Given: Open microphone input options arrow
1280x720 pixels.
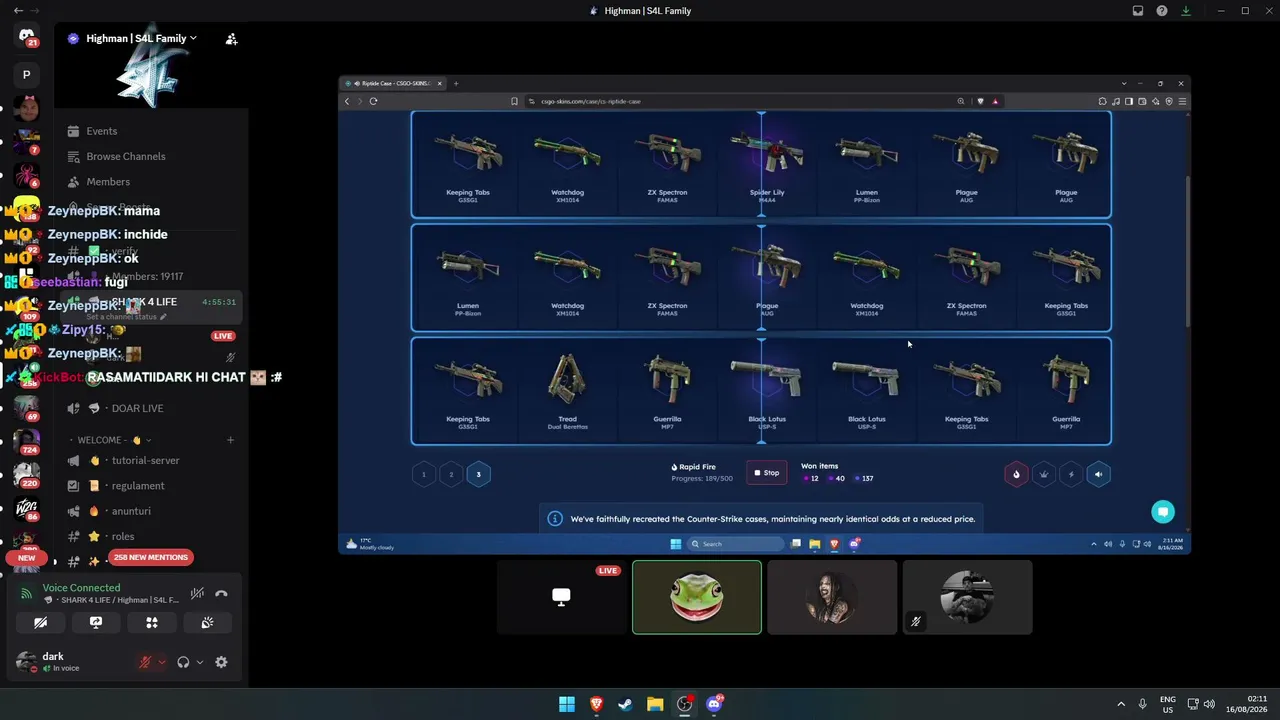Looking at the screenshot, I should (162, 662).
